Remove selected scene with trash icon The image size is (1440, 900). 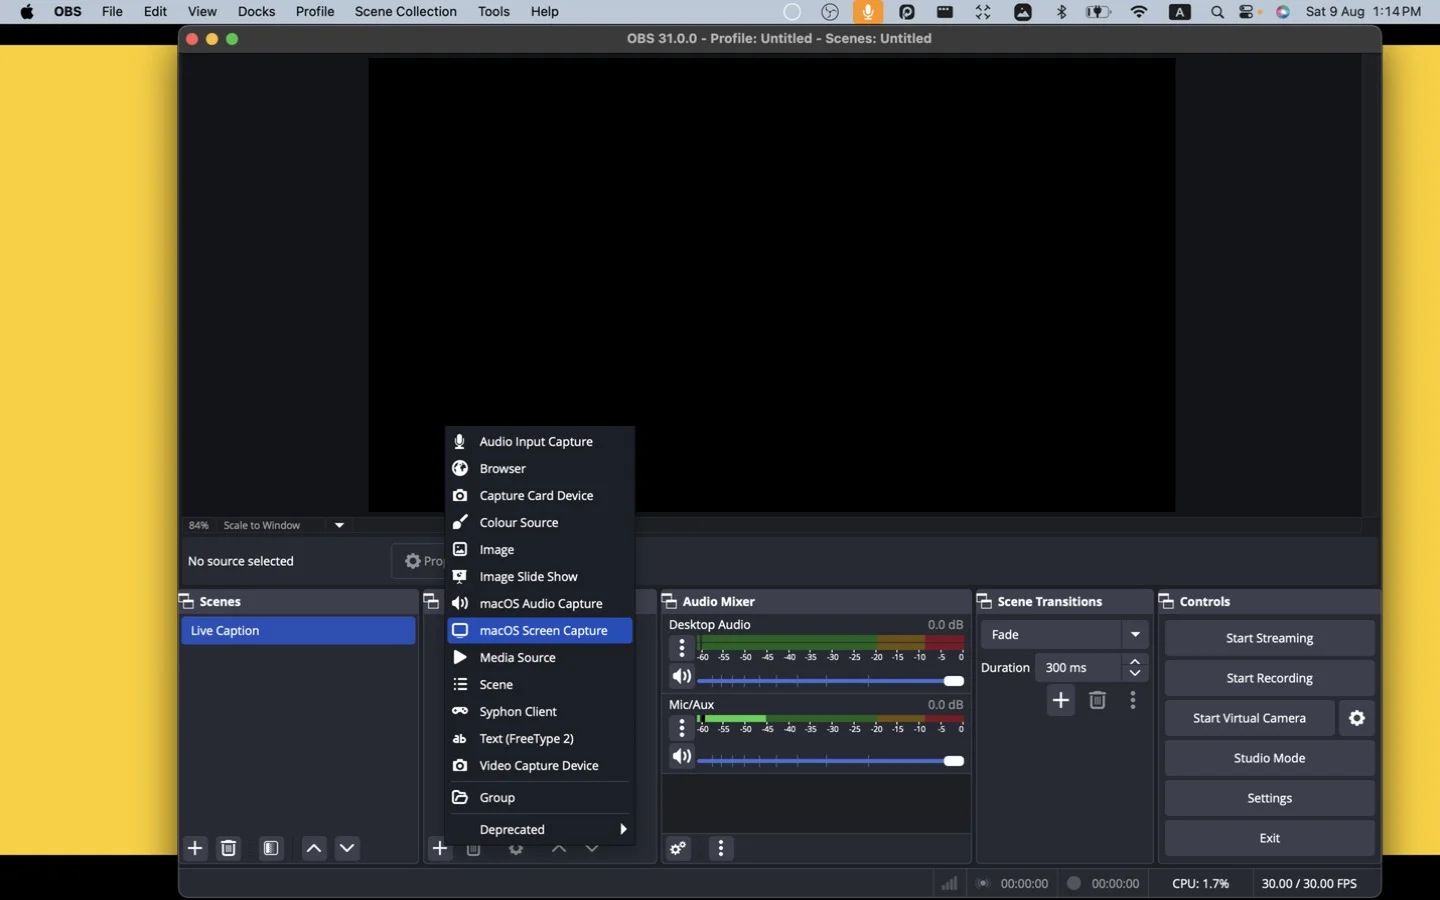[x=228, y=848]
